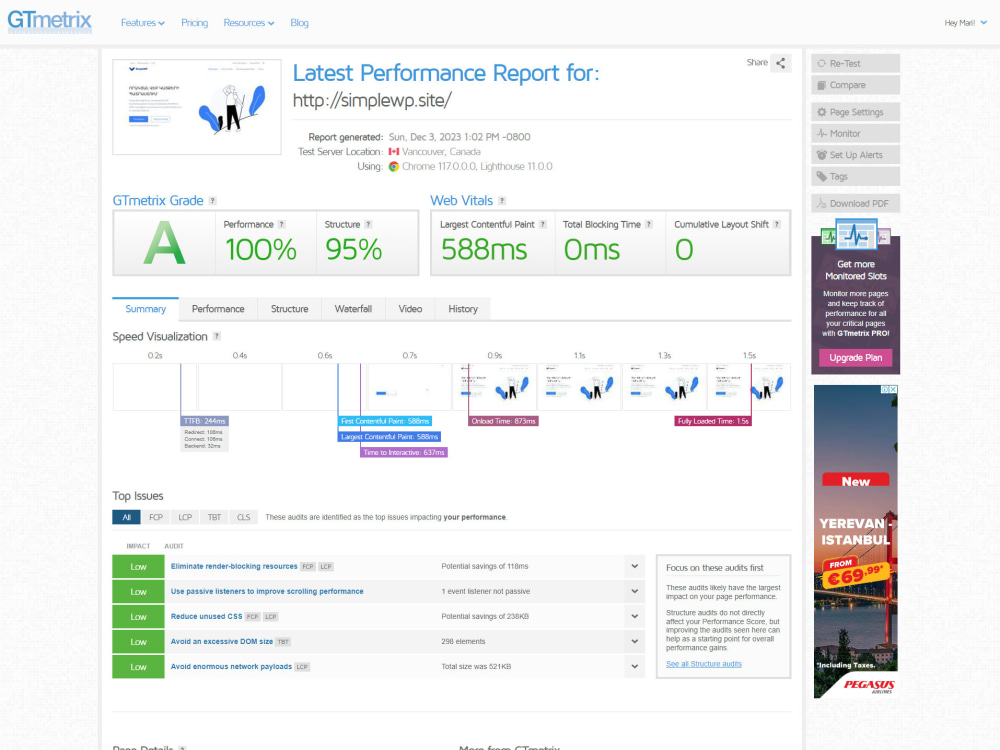Click help icon beside Speed Visualization
The width and height of the screenshot is (1000, 750).
coord(217,336)
